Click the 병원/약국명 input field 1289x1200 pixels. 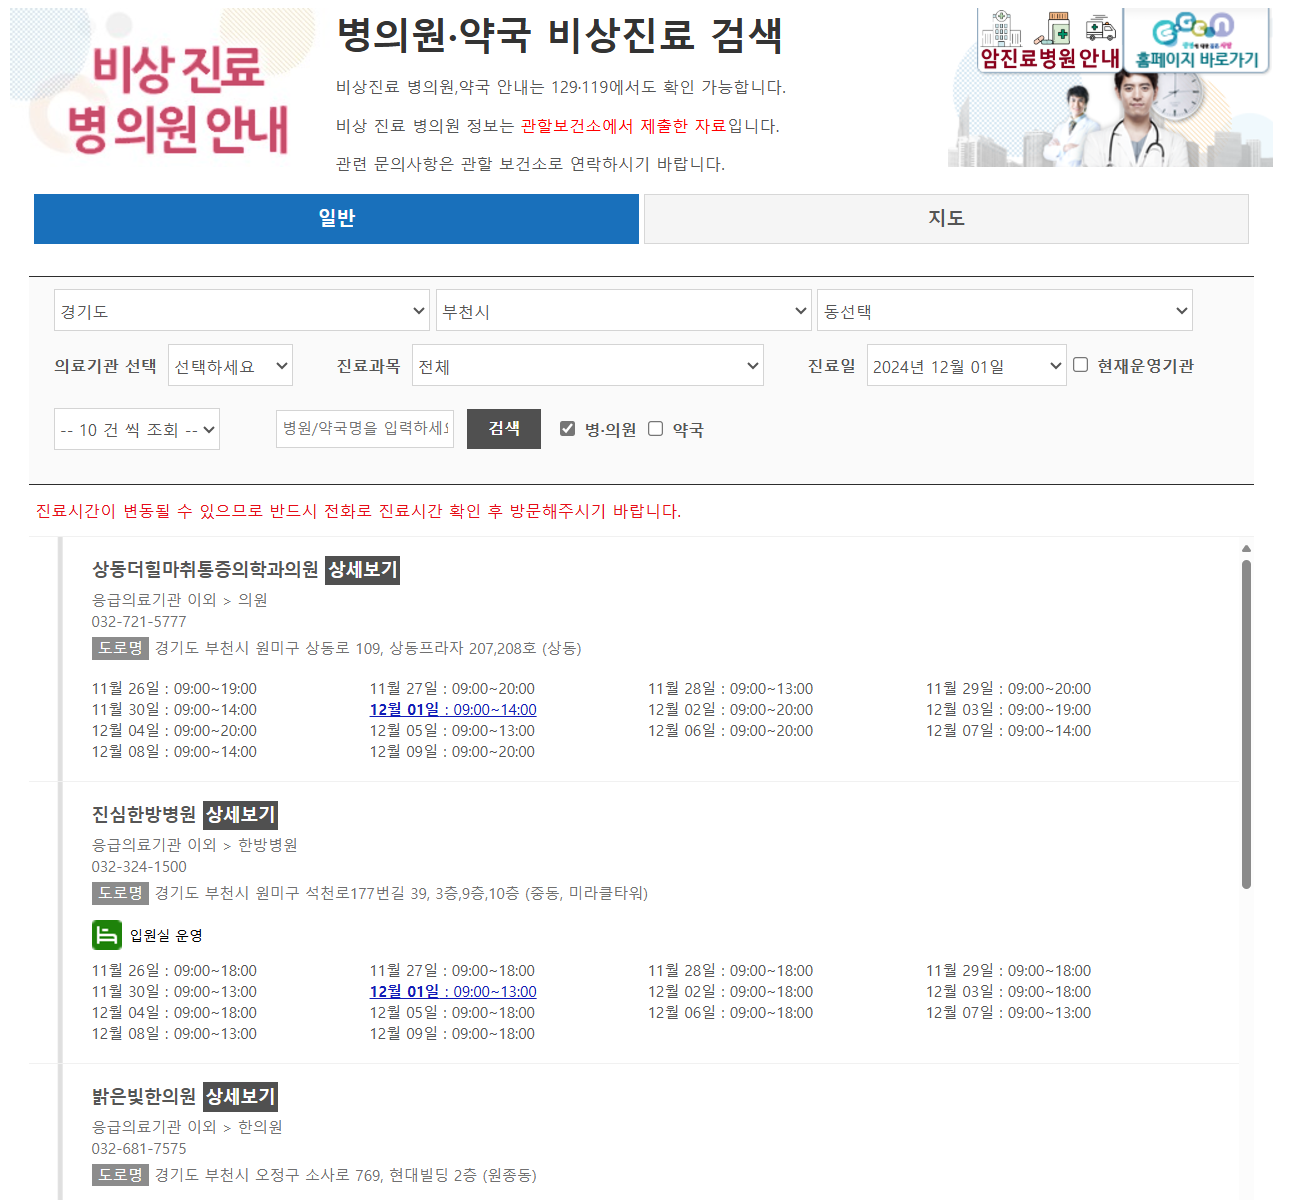[x=364, y=428]
